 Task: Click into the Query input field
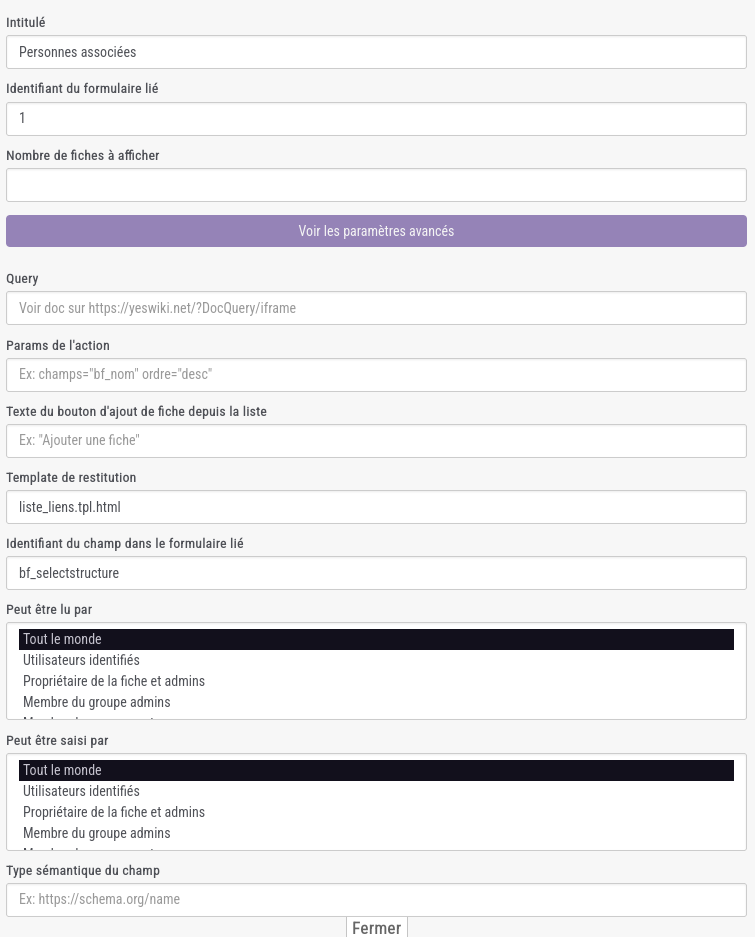pos(376,308)
